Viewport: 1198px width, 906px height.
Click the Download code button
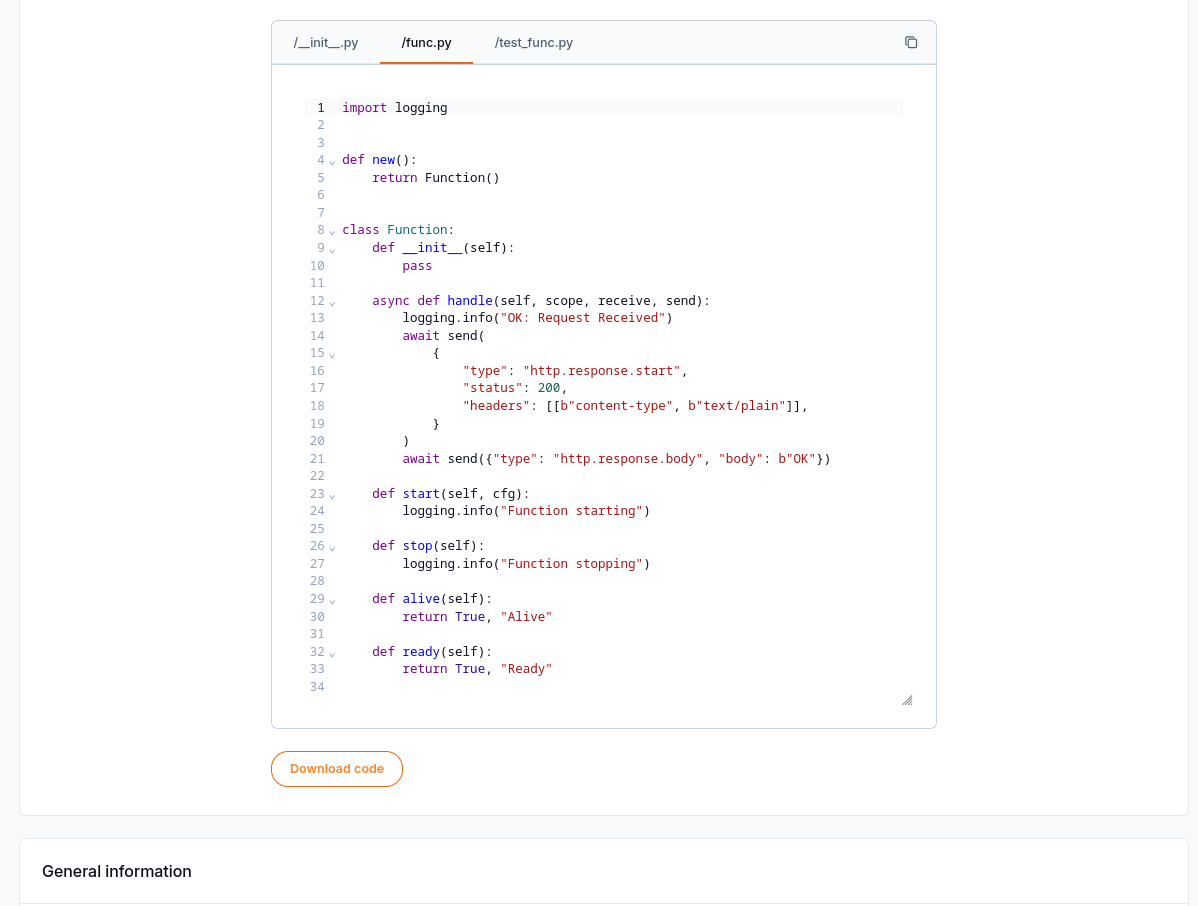[337, 768]
